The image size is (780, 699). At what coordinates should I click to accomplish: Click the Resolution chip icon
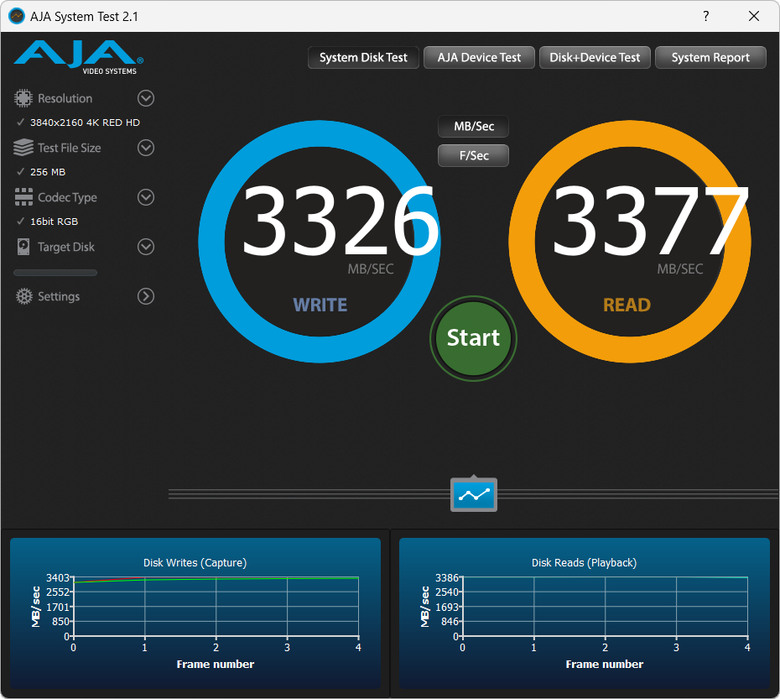(23, 98)
